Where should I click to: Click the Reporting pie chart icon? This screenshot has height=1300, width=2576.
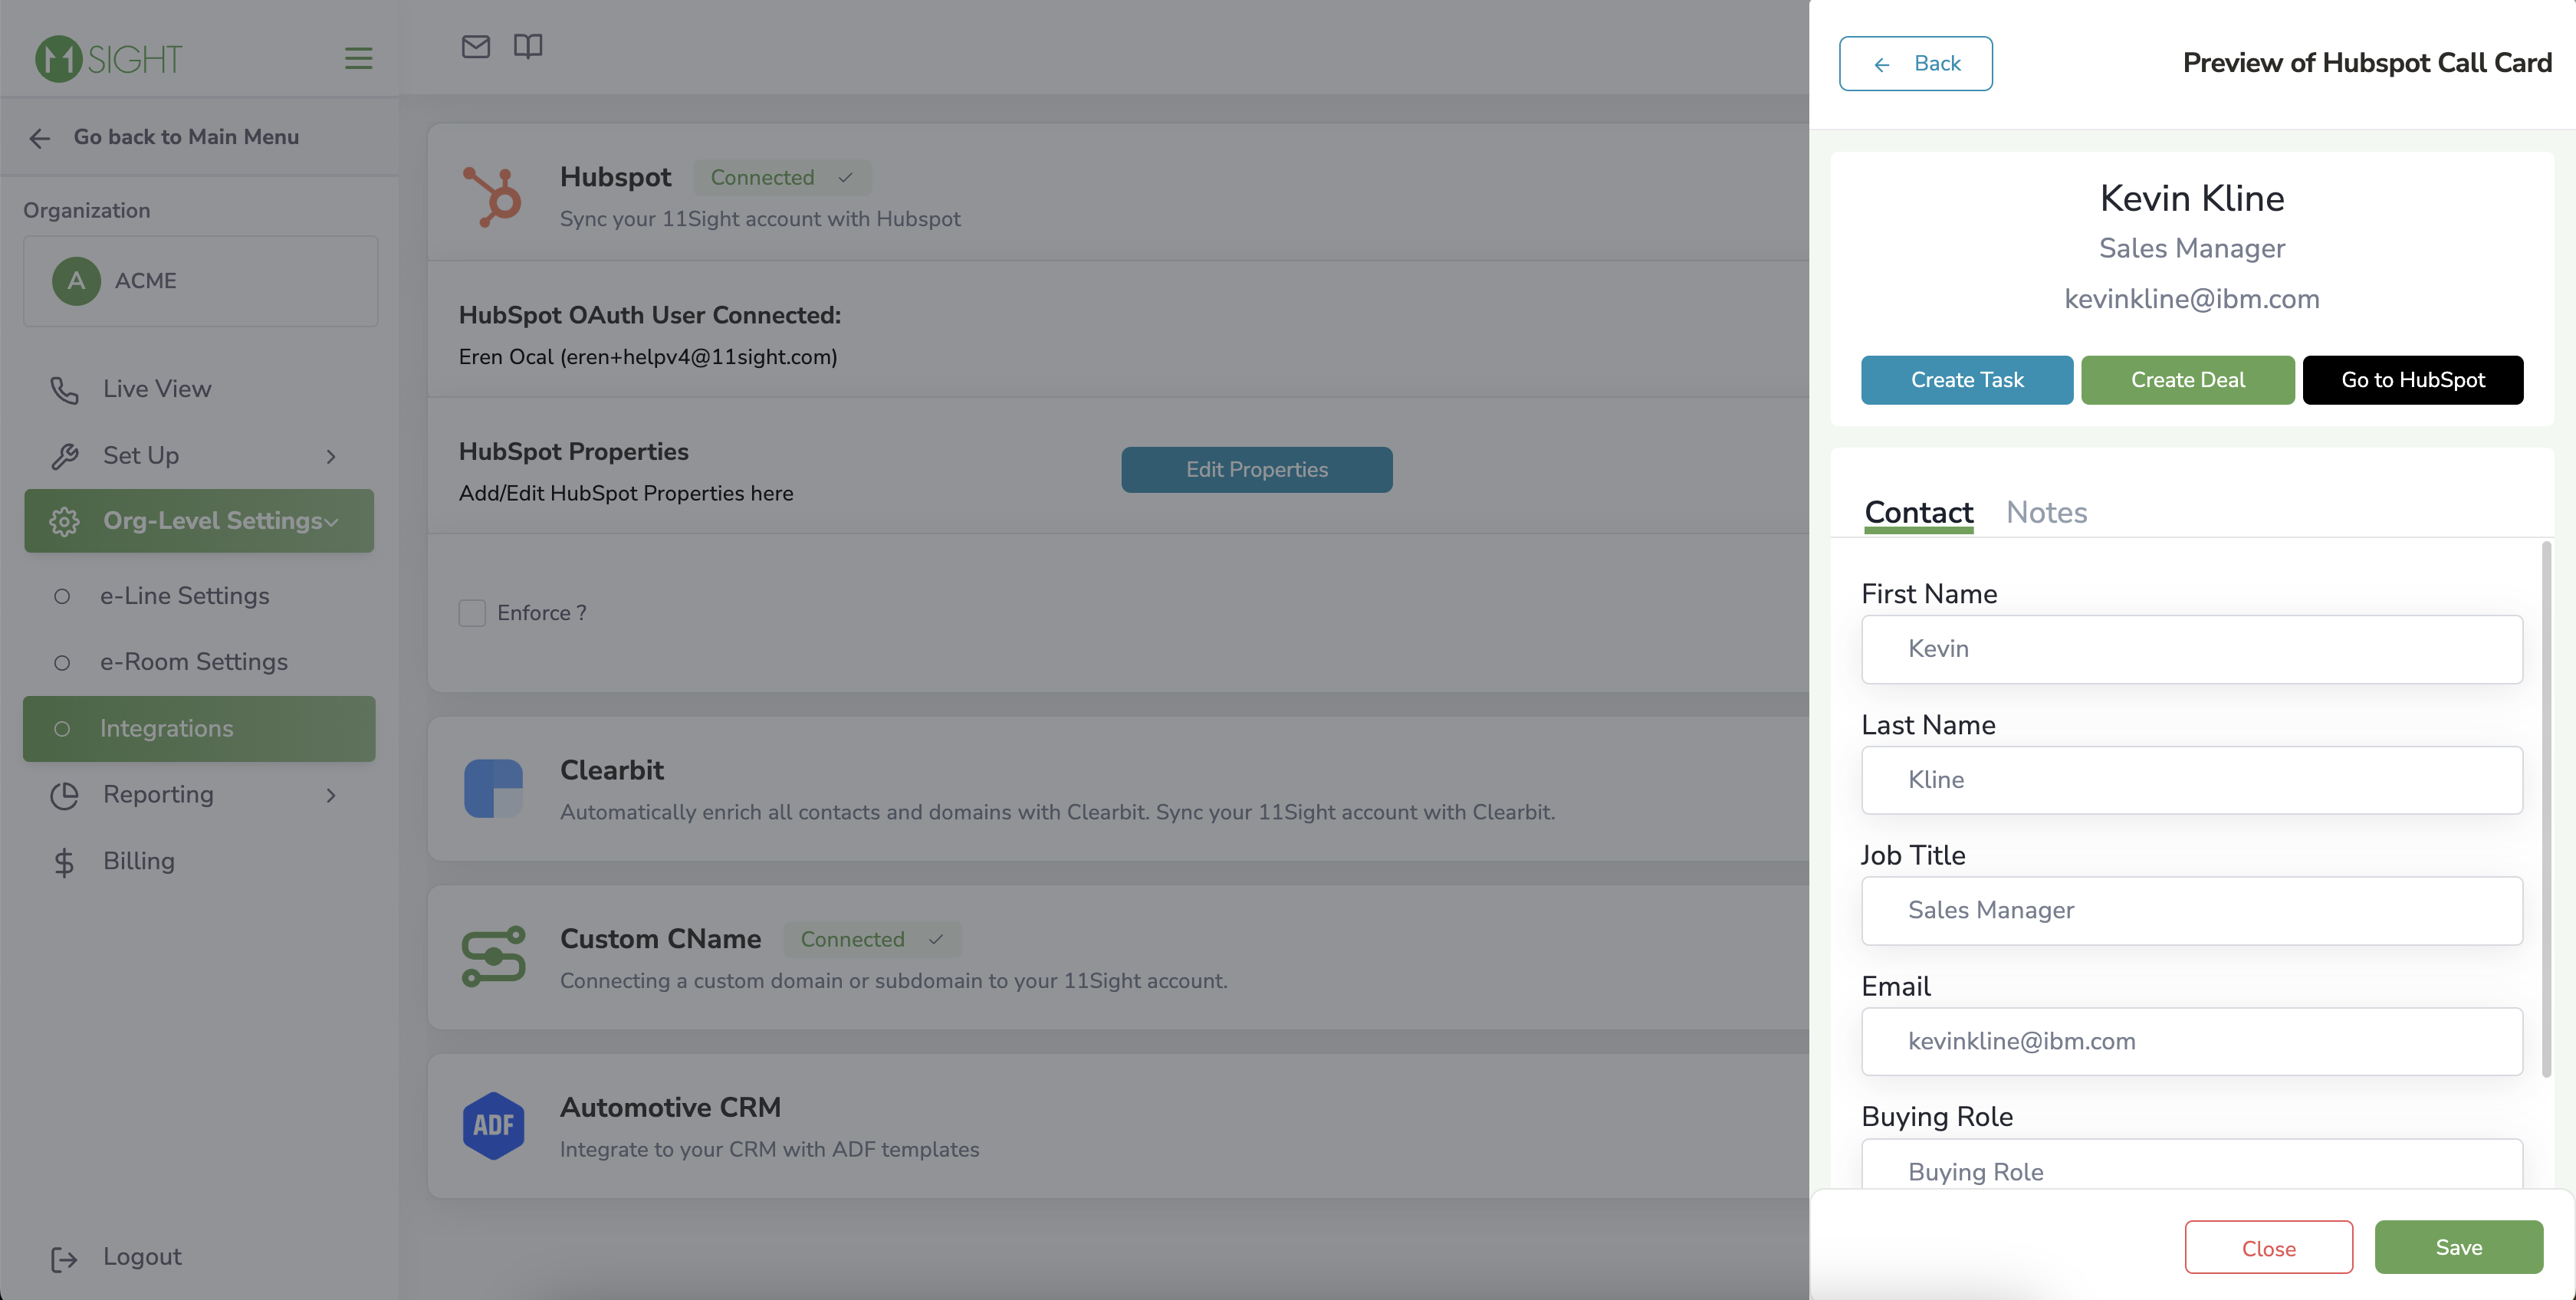point(64,795)
